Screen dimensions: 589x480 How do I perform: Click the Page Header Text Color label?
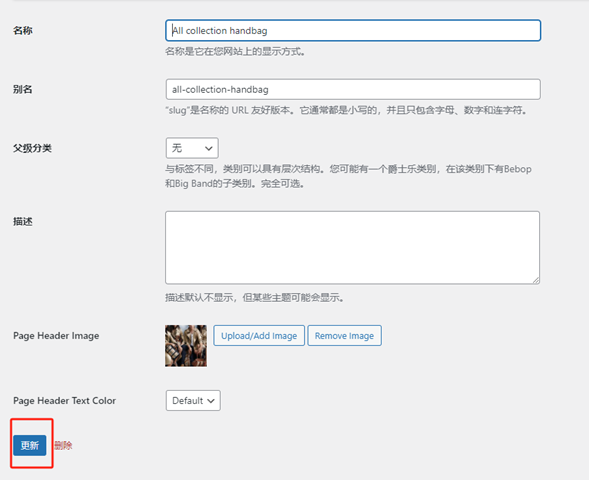(x=65, y=401)
